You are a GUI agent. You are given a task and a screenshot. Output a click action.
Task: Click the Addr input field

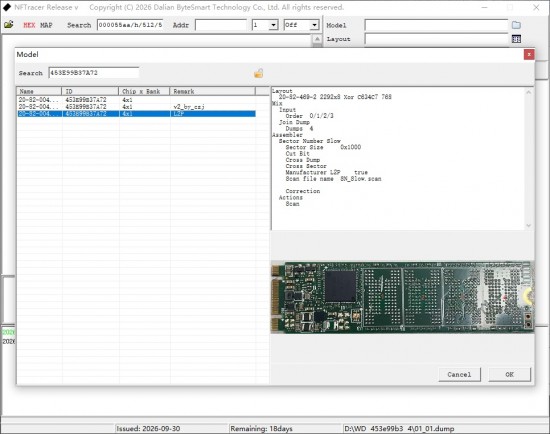click(221, 25)
